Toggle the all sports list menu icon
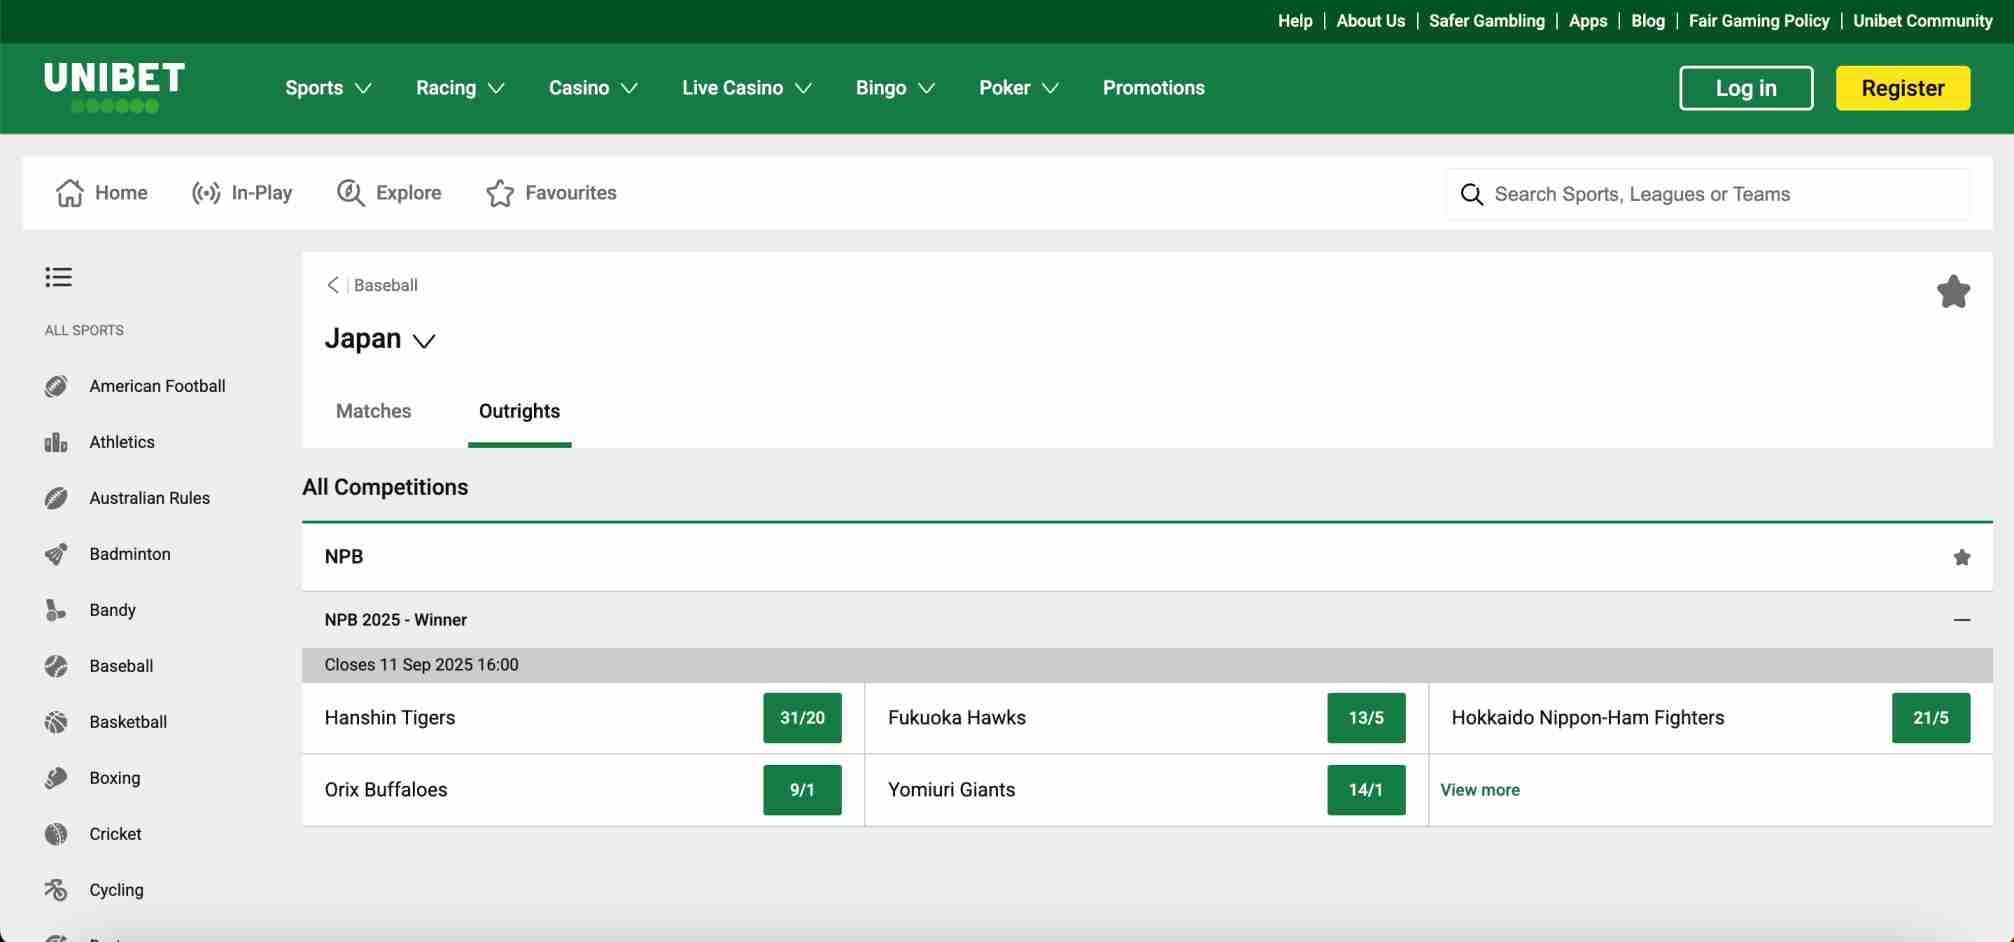Screen dimensions: 2014x942 (58, 277)
